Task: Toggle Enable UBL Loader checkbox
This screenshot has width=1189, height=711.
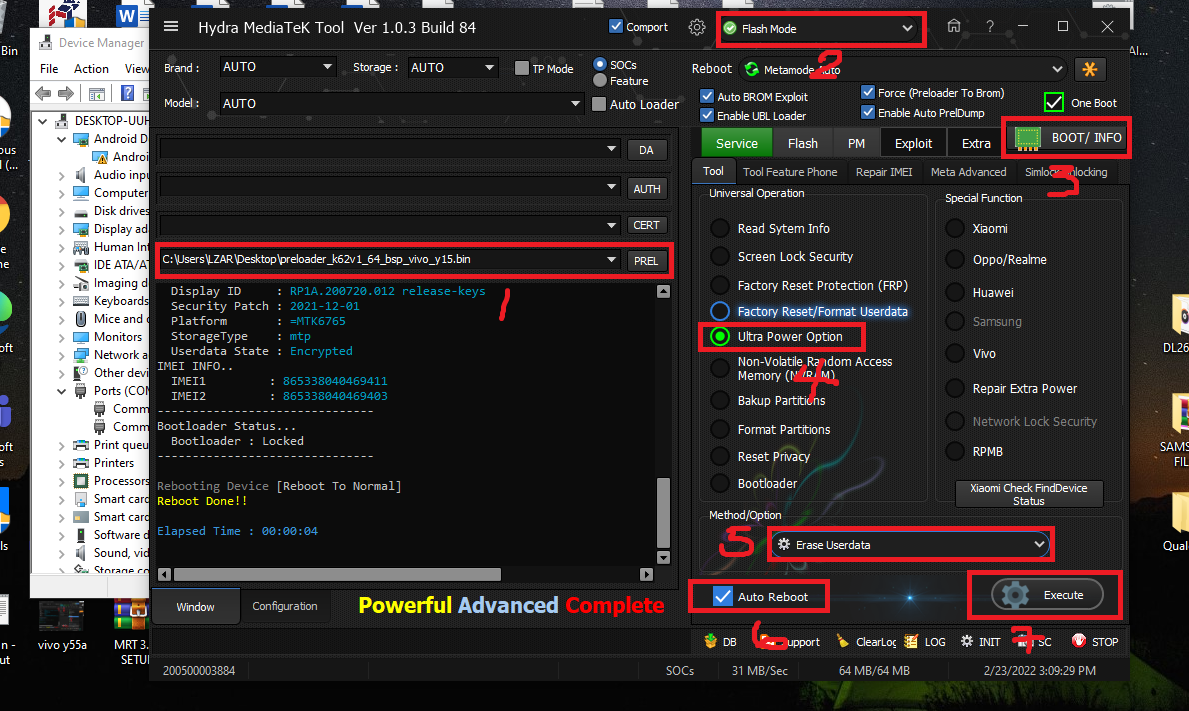Action: point(707,115)
